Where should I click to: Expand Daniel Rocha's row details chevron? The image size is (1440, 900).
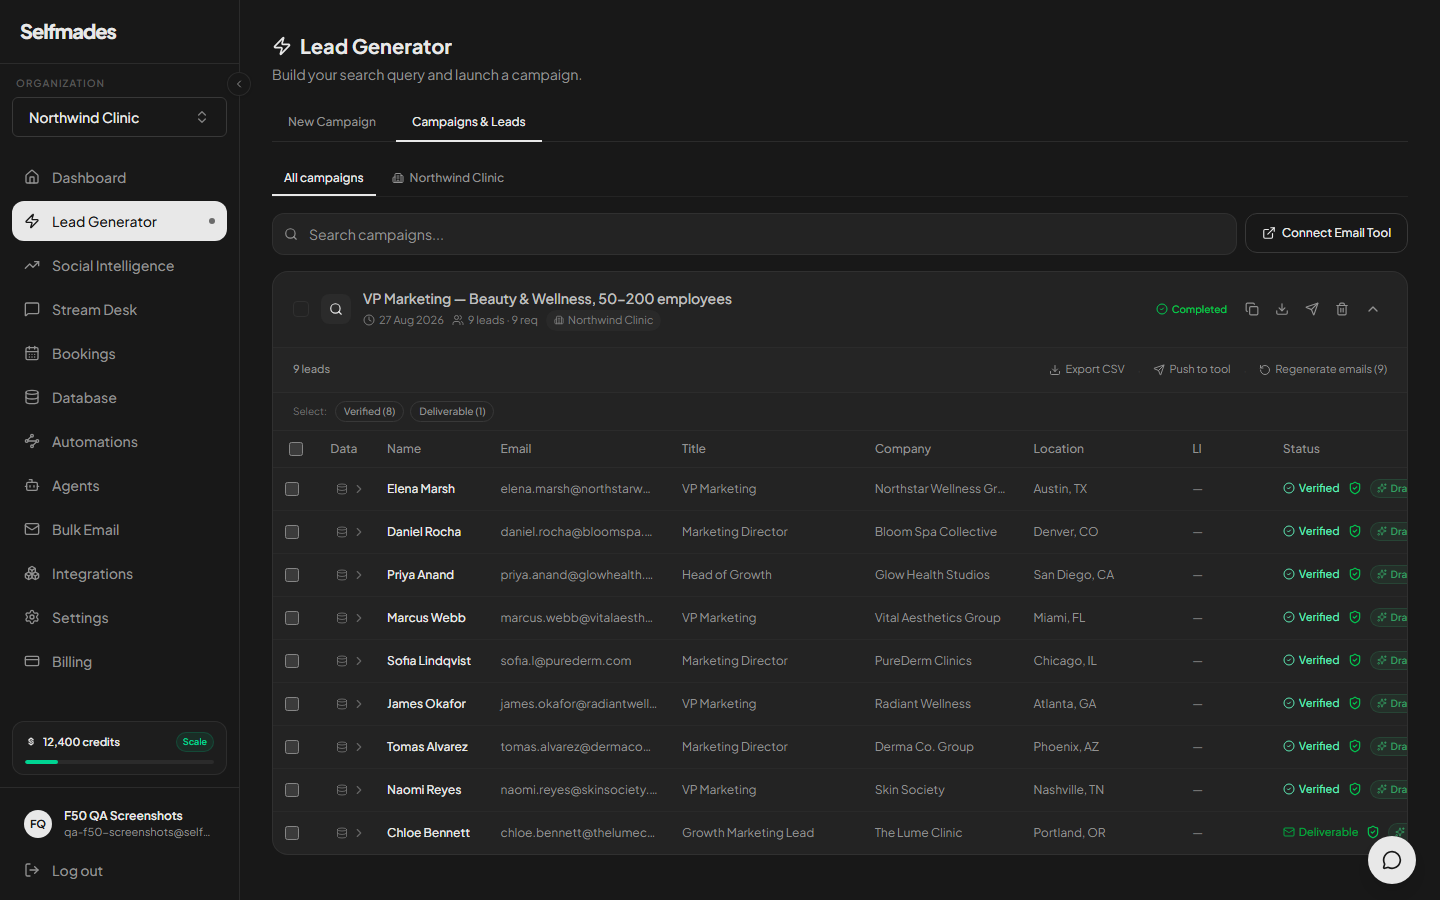359,532
